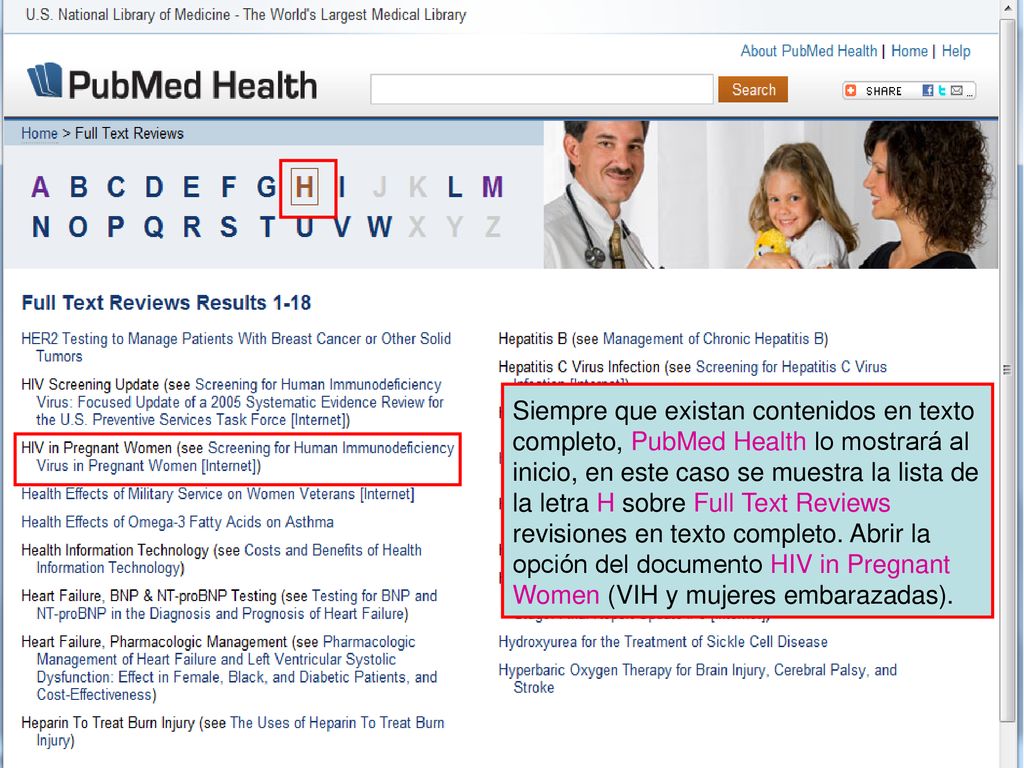Open Pharmacologic Management of Heart Failure link
Image resolution: width=1024 pixels, height=768 pixels.
237,668
